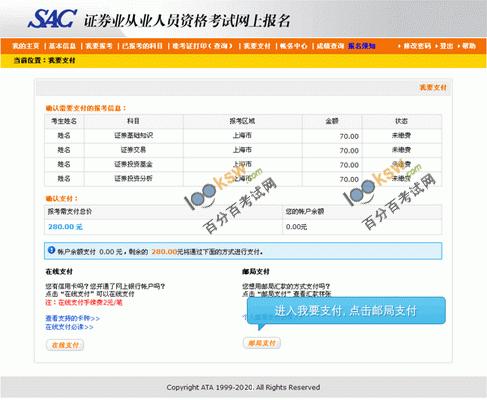Click 70.00 amount in the 证券投资分析 row
Screen dimensions: 487x400
point(349,179)
